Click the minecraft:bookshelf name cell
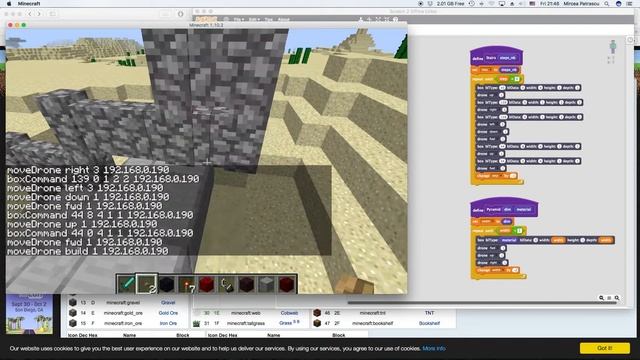640x360 pixels. (372, 323)
